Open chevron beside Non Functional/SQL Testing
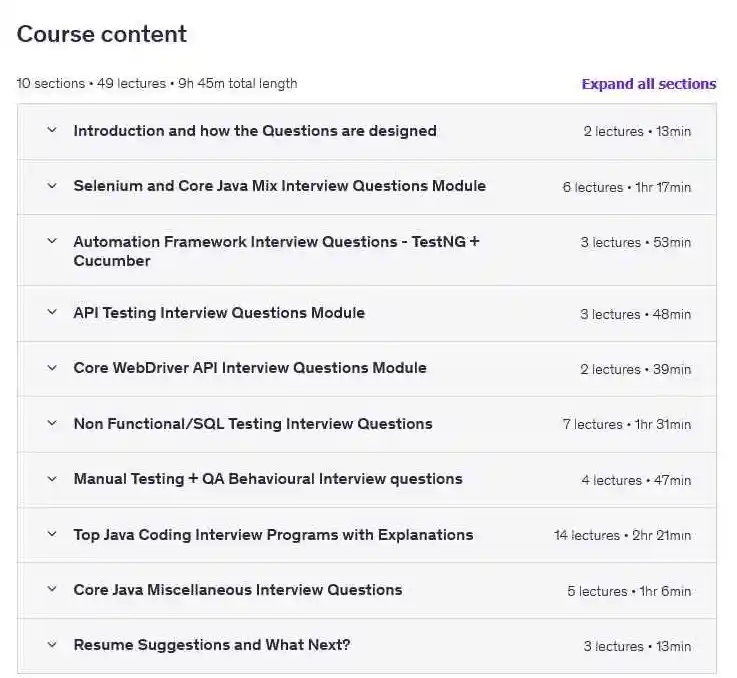 pos(52,424)
